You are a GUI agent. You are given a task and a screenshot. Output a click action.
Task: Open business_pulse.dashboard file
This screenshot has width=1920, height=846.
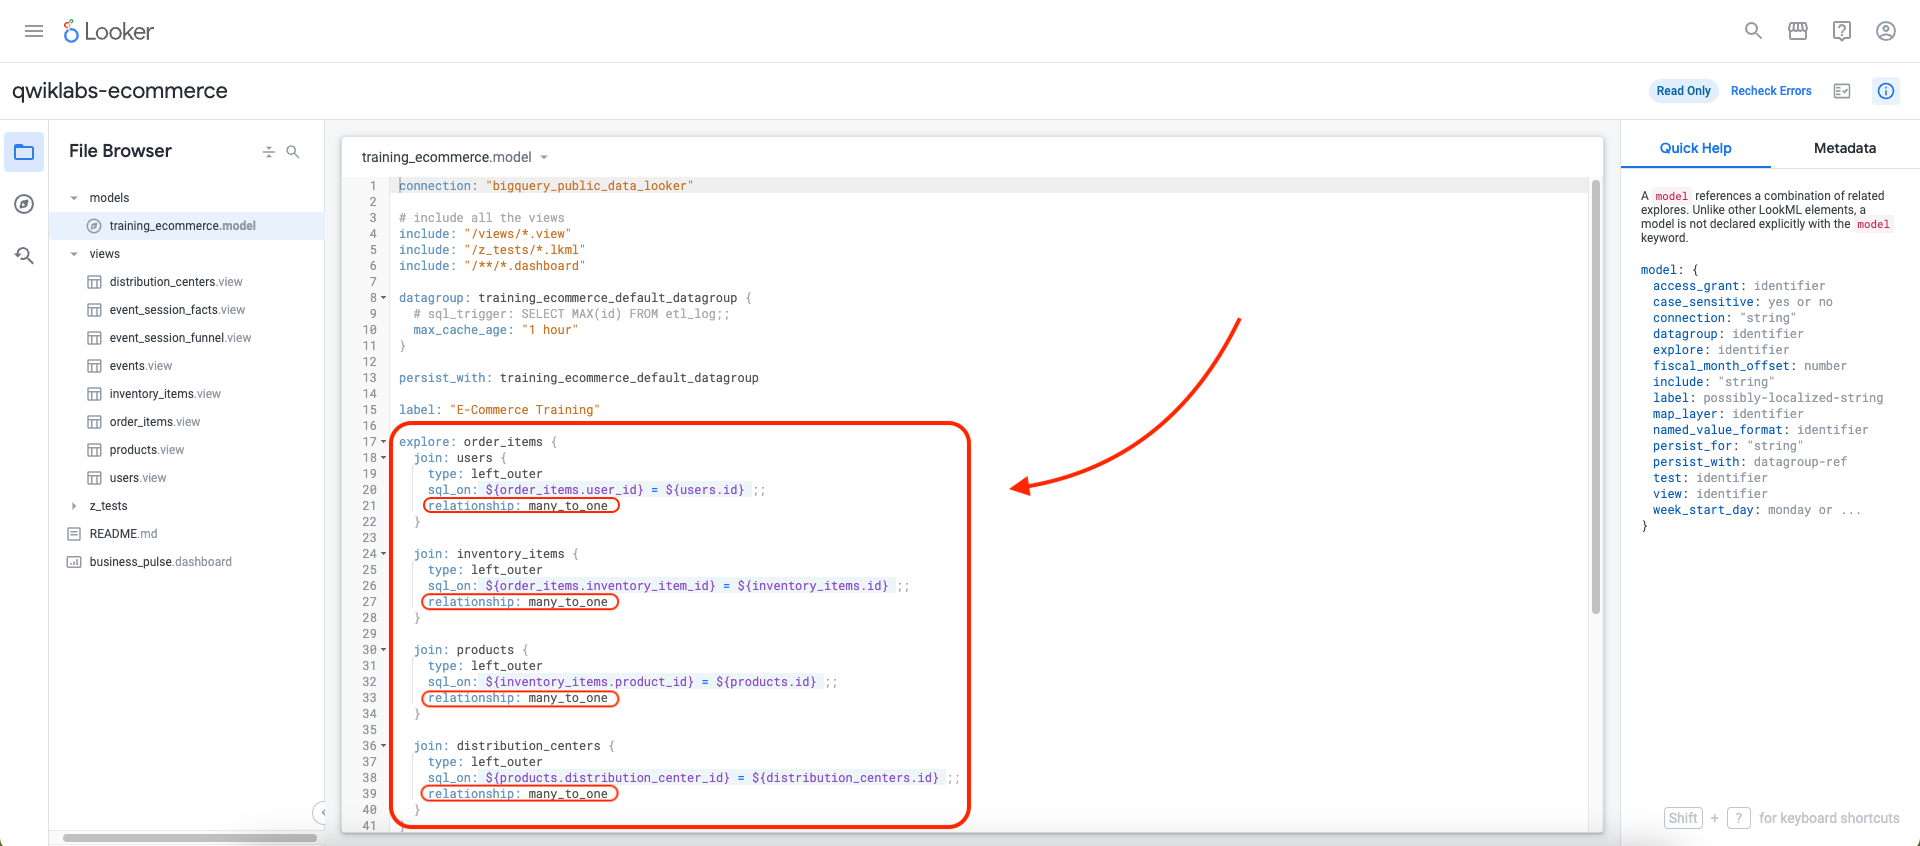coord(160,562)
